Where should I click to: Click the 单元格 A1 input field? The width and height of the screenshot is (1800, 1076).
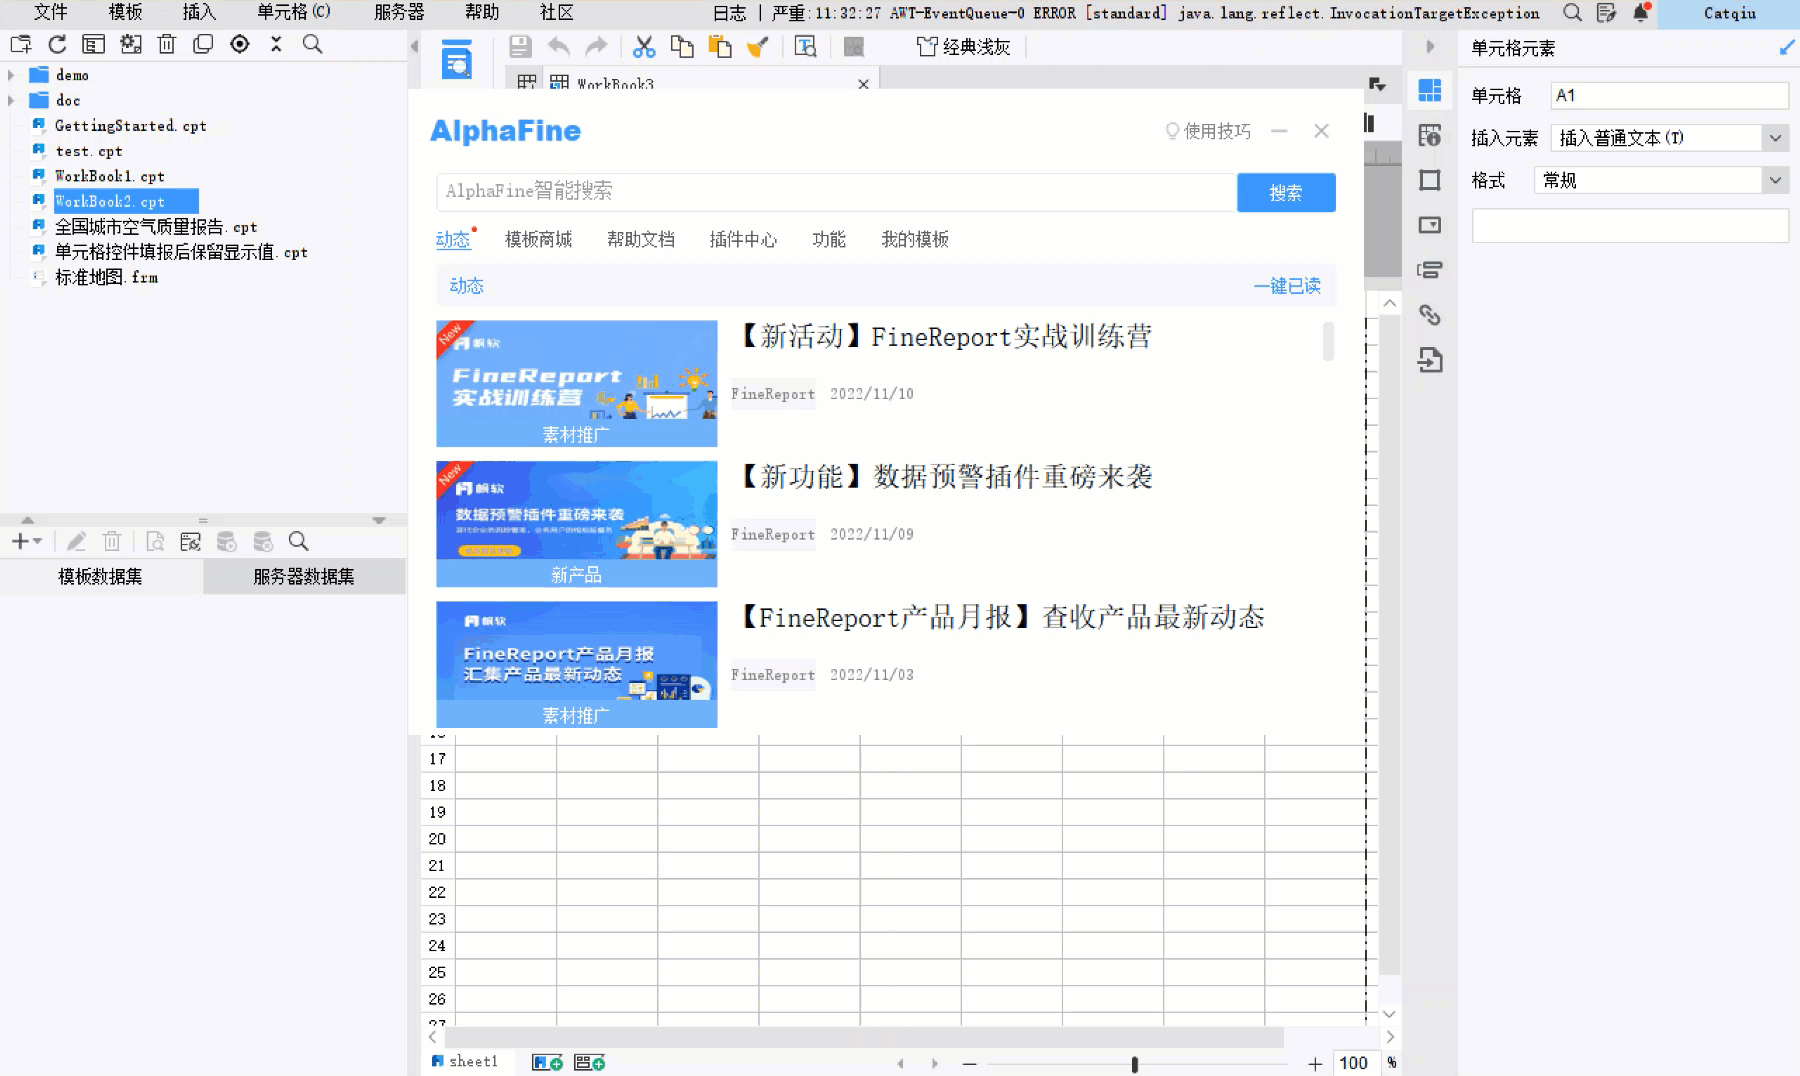[1669, 95]
